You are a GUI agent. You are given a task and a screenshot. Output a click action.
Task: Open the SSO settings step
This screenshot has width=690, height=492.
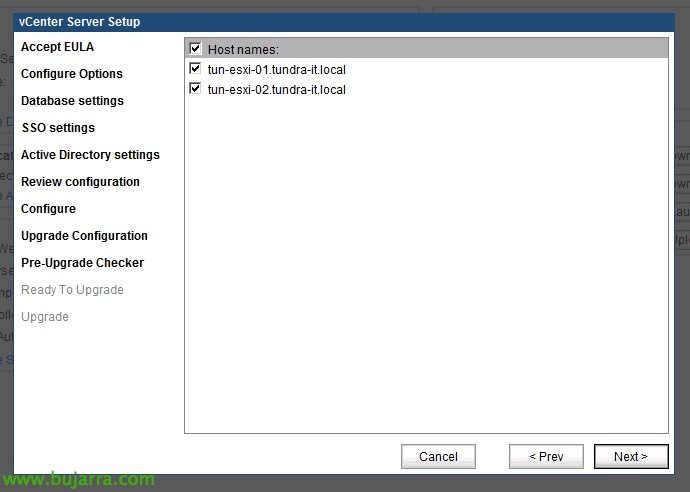pos(58,128)
